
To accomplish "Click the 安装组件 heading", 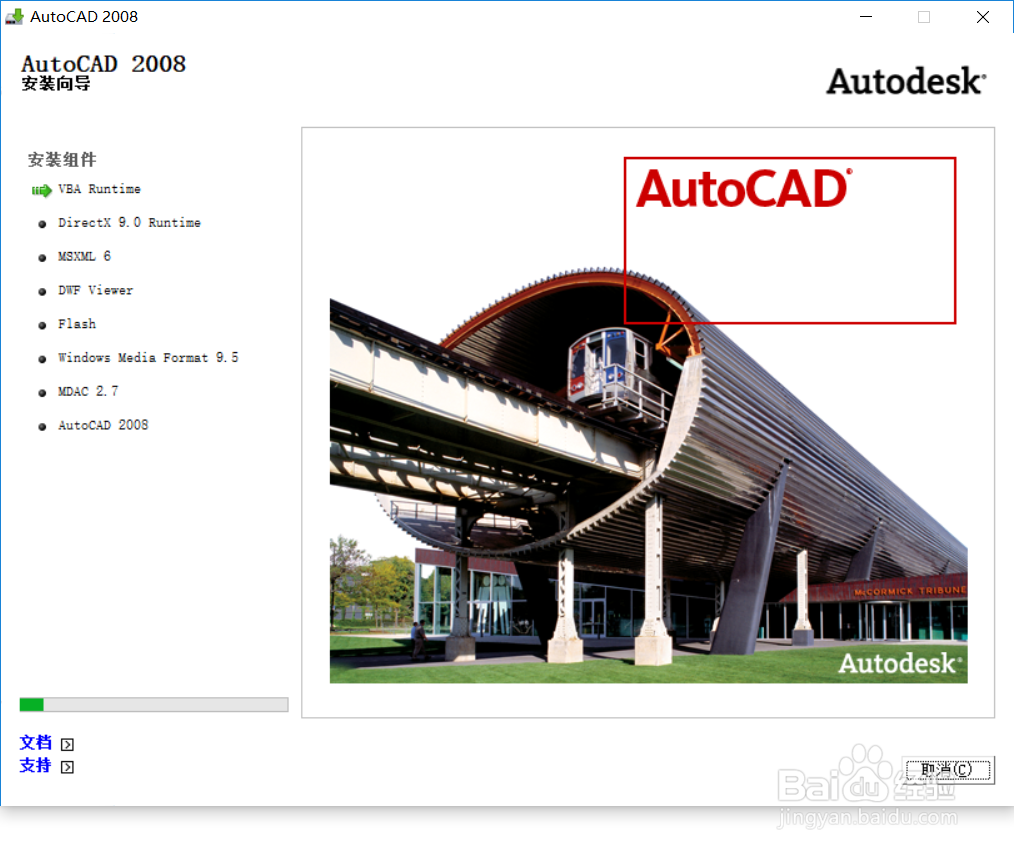I will coord(62,160).
